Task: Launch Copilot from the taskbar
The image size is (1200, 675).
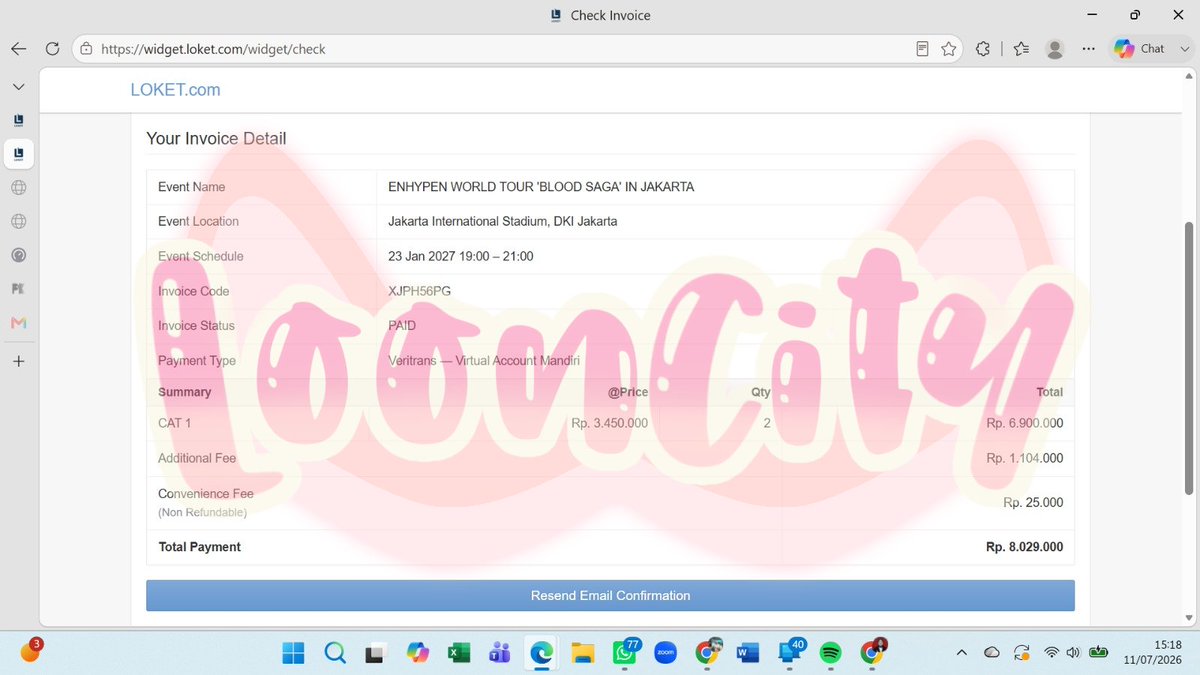Action: [x=417, y=653]
